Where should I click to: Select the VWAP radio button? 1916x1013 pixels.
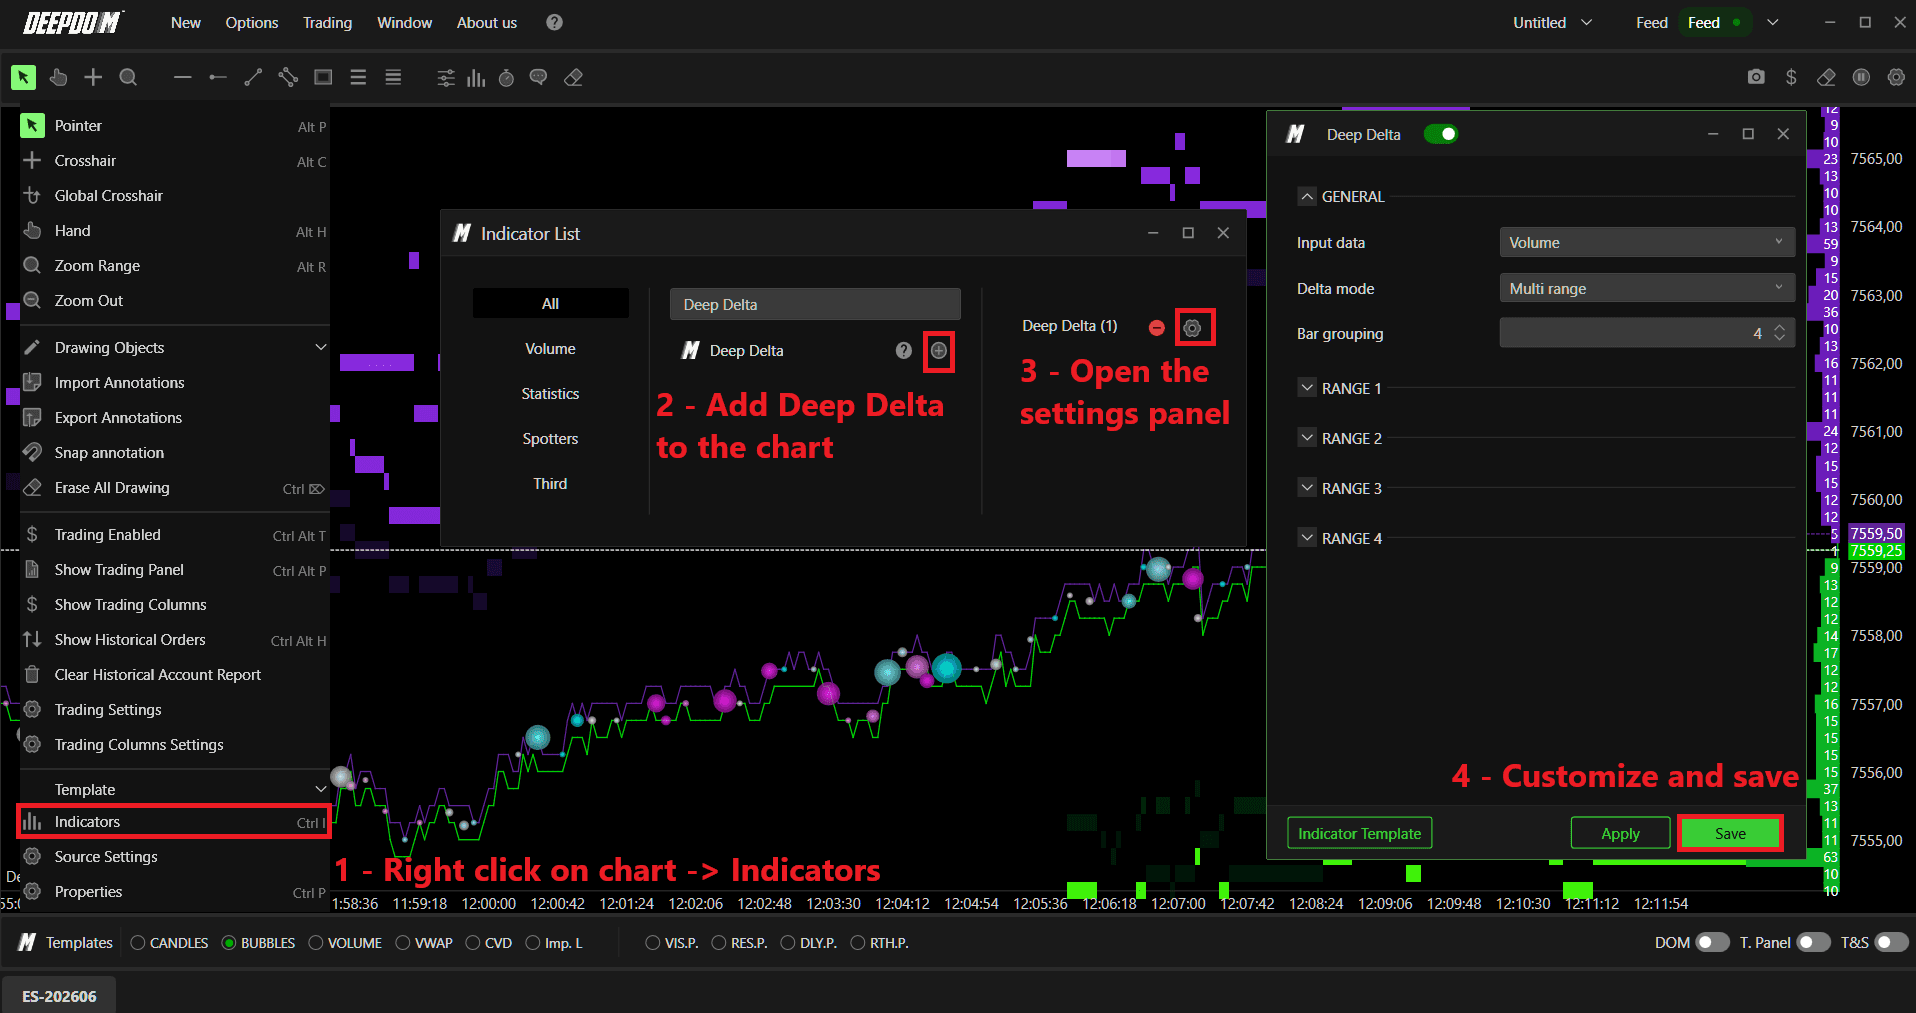tap(403, 942)
